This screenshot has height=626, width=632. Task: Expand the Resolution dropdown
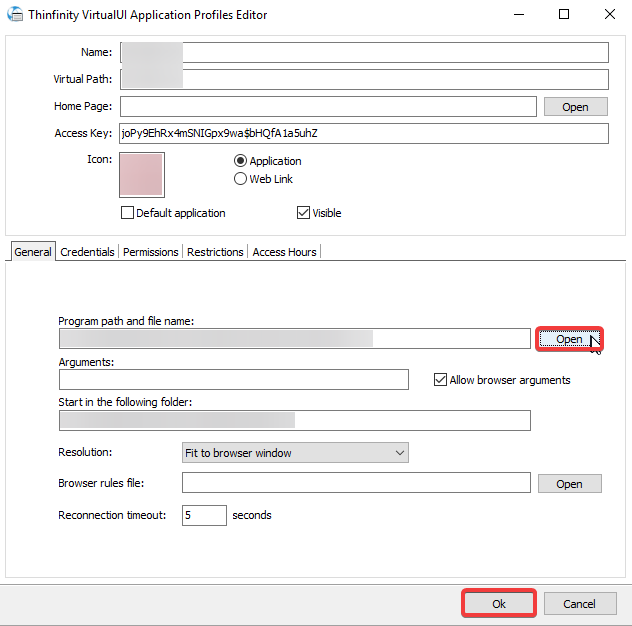(x=295, y=453)
